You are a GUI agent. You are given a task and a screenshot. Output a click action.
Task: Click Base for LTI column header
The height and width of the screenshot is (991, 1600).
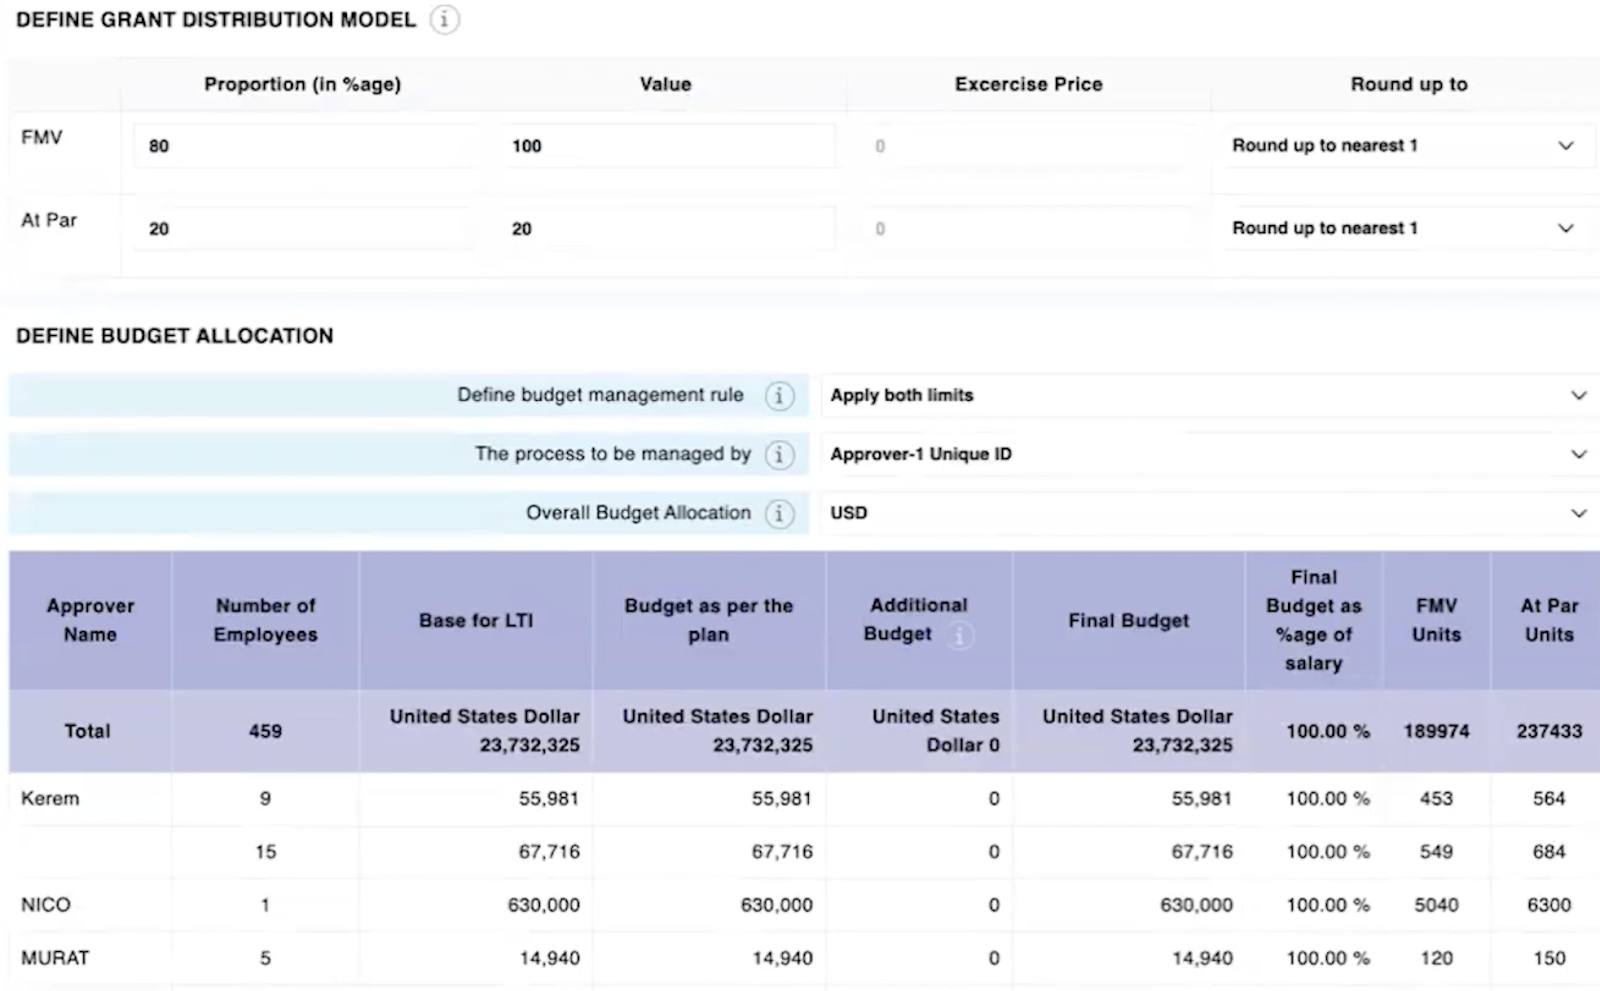click(x=476, y=620)
